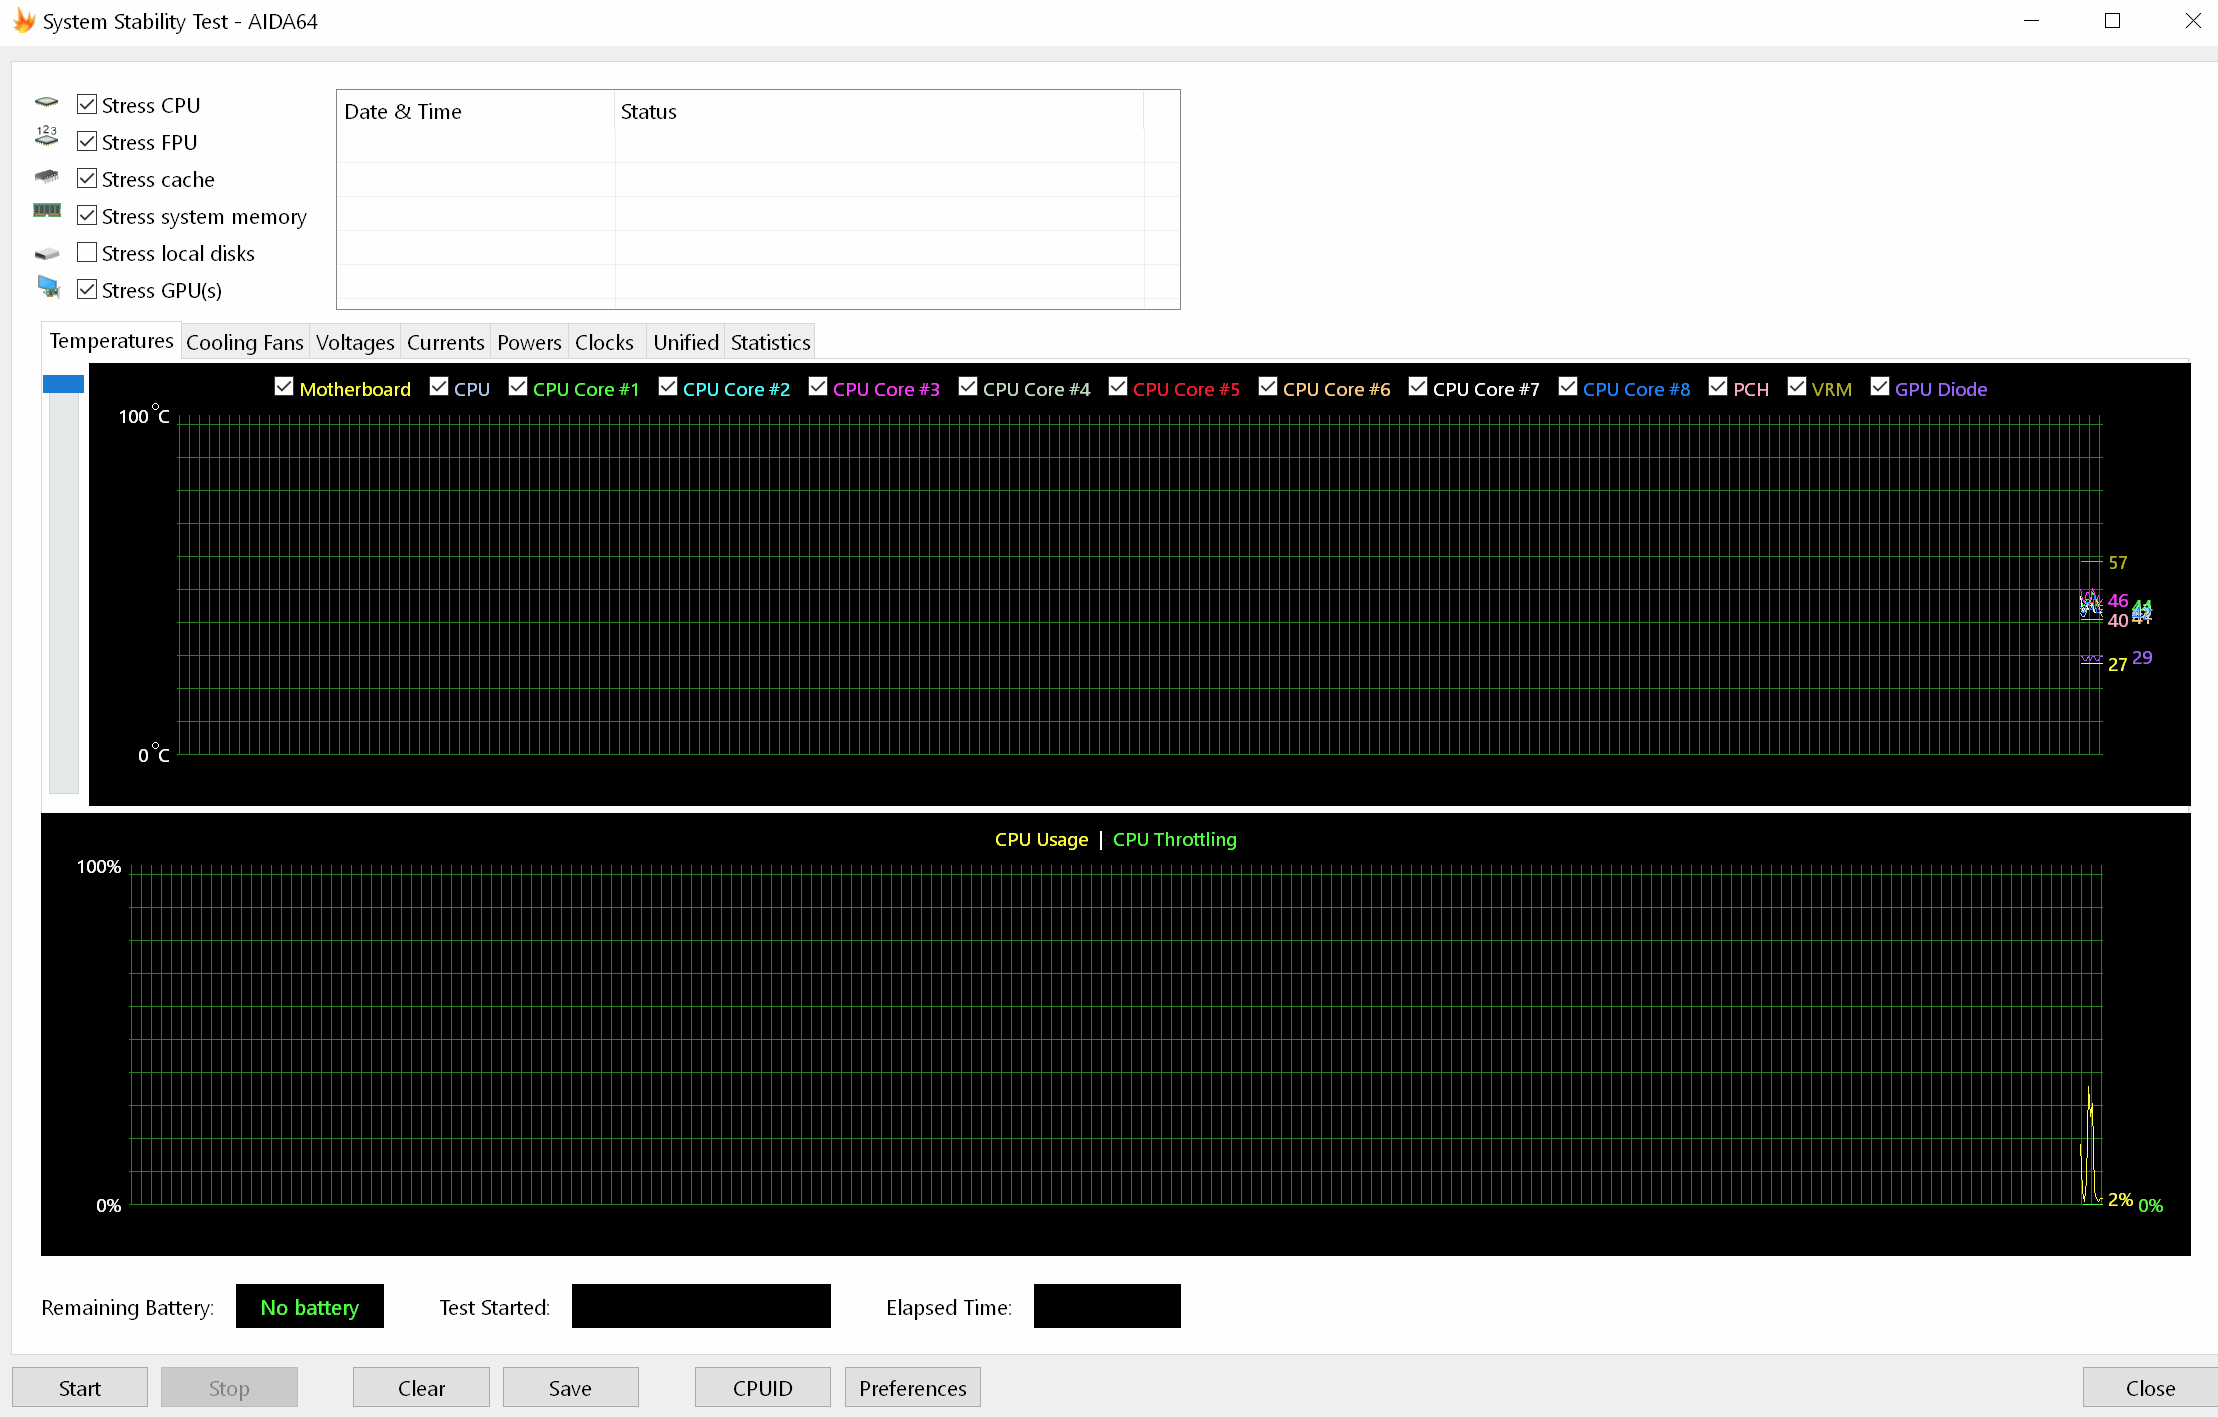Open Preferences dialog

(x=912, y=1388)
